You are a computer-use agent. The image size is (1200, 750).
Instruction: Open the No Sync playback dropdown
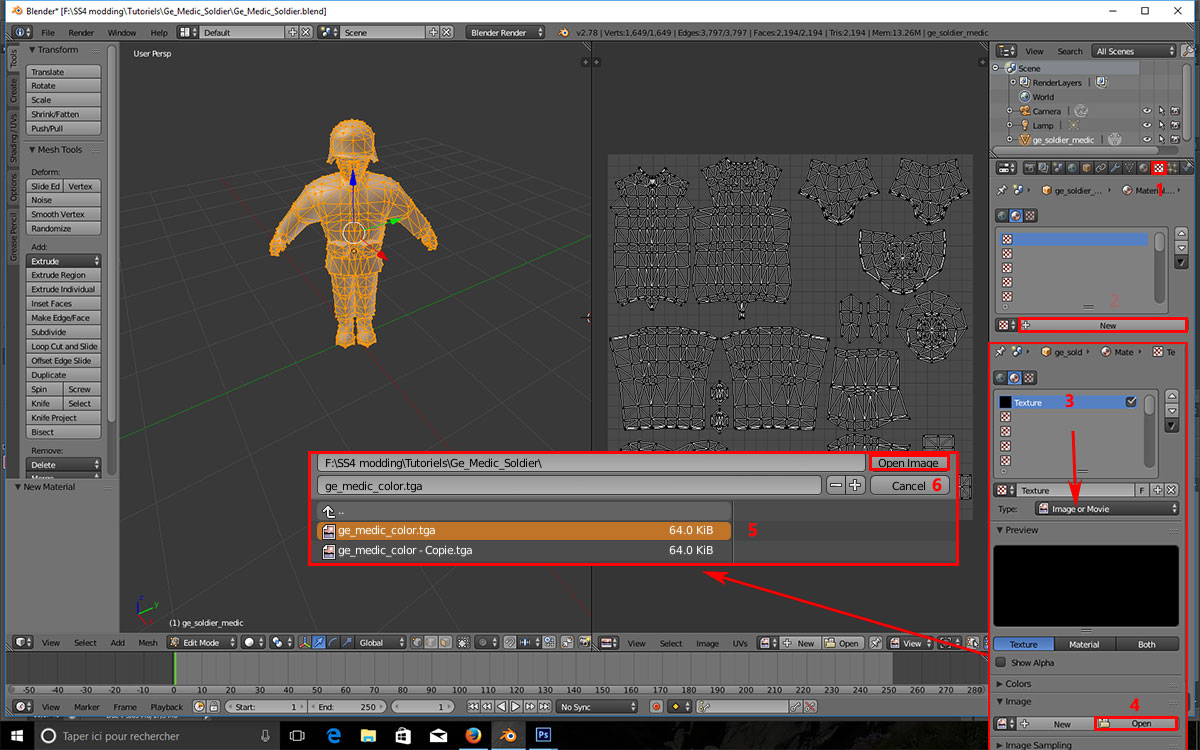(x=597, y=707)
